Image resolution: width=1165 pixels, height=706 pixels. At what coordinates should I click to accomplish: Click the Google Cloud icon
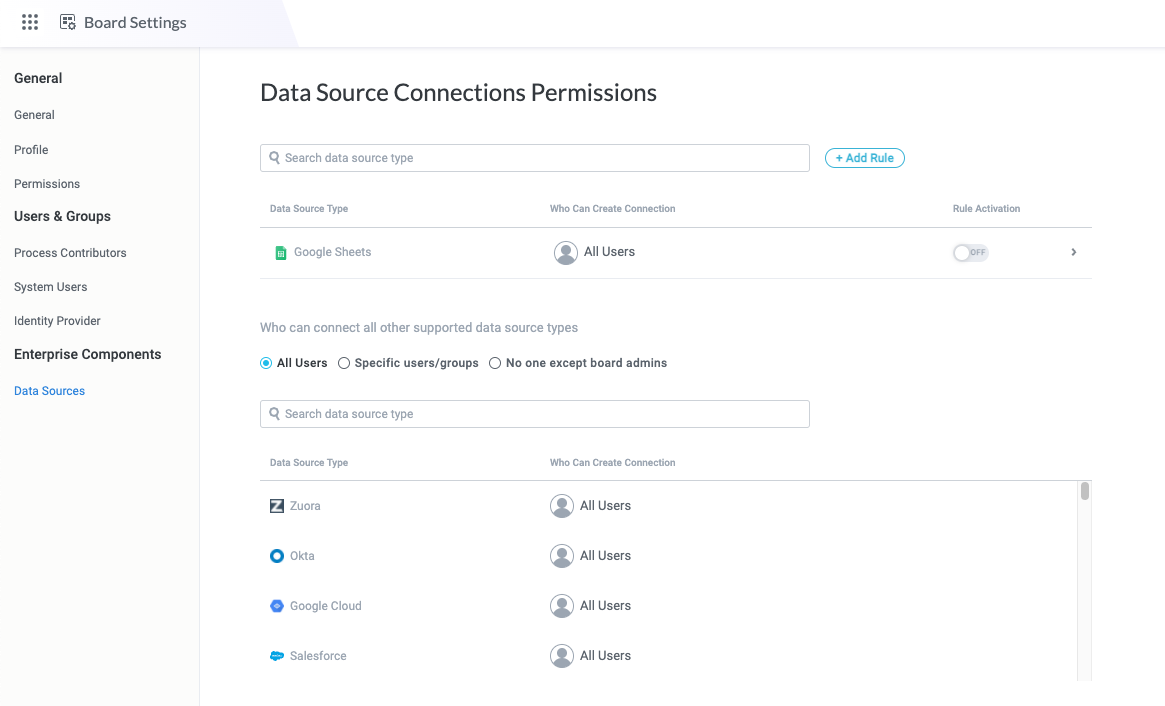tap(276, 606)
